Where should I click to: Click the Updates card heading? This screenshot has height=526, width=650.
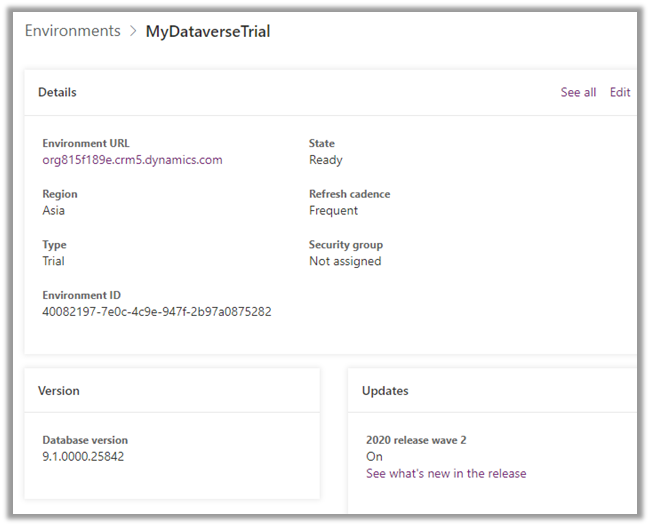(x=385, y=391)
